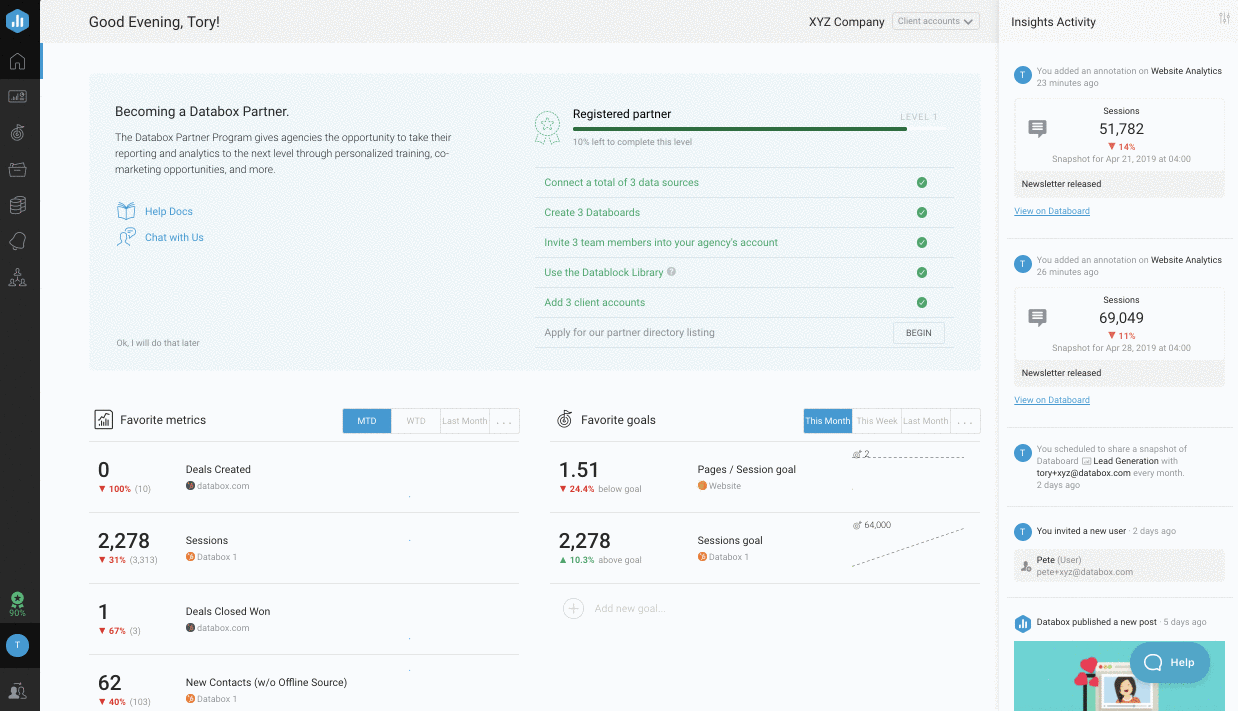Screen dimensions: 1238x711
Task: Click the Favorite metrics chart icon
Action: click(x=103, y=420)
